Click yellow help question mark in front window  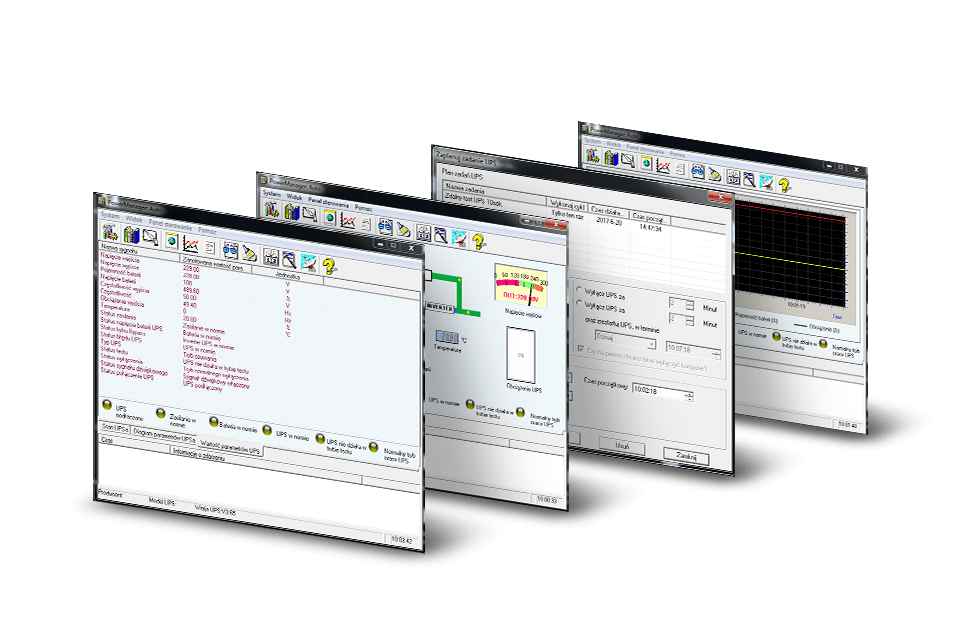coord(328,264)
